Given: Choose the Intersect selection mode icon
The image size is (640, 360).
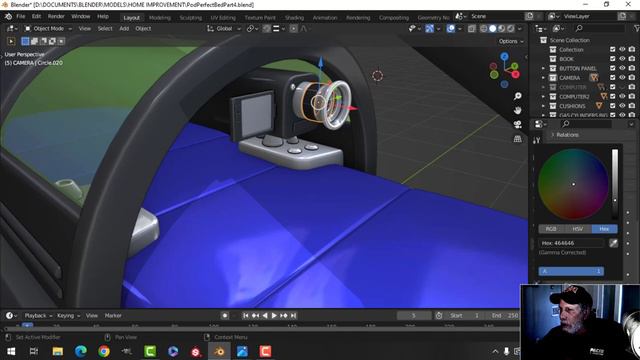Looking at the screenshot, I should (x=61, y=41).
